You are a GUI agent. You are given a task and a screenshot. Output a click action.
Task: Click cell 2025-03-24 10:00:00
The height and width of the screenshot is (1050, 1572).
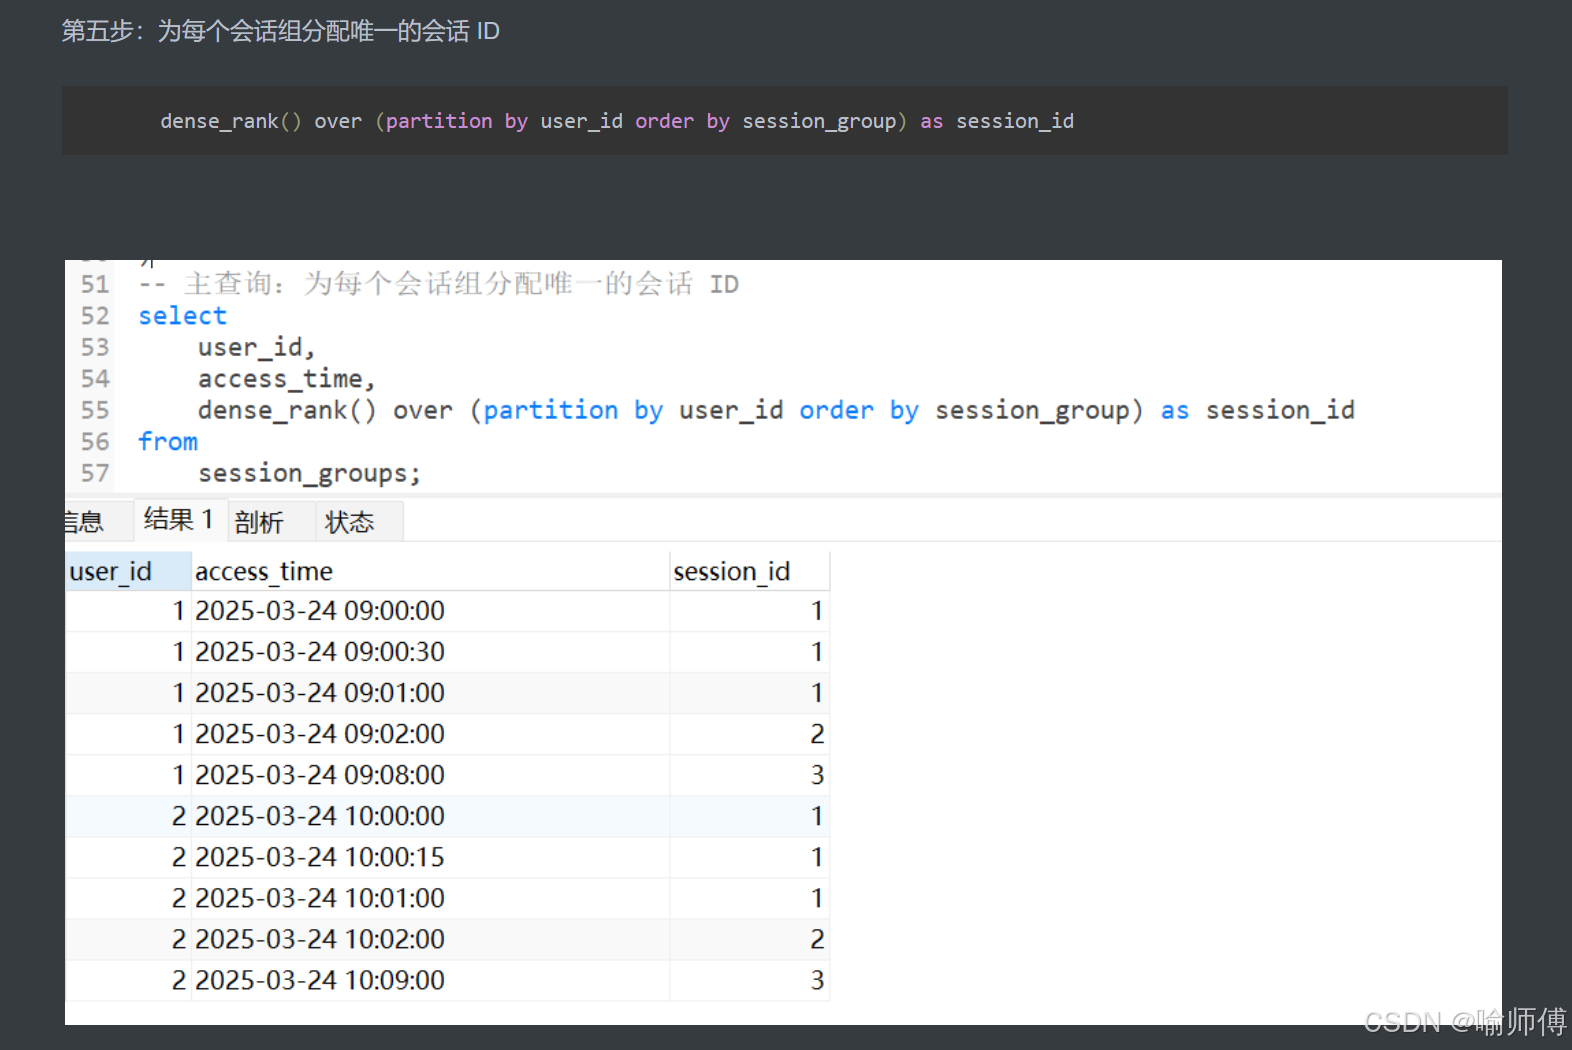click(x=430, y=816)
